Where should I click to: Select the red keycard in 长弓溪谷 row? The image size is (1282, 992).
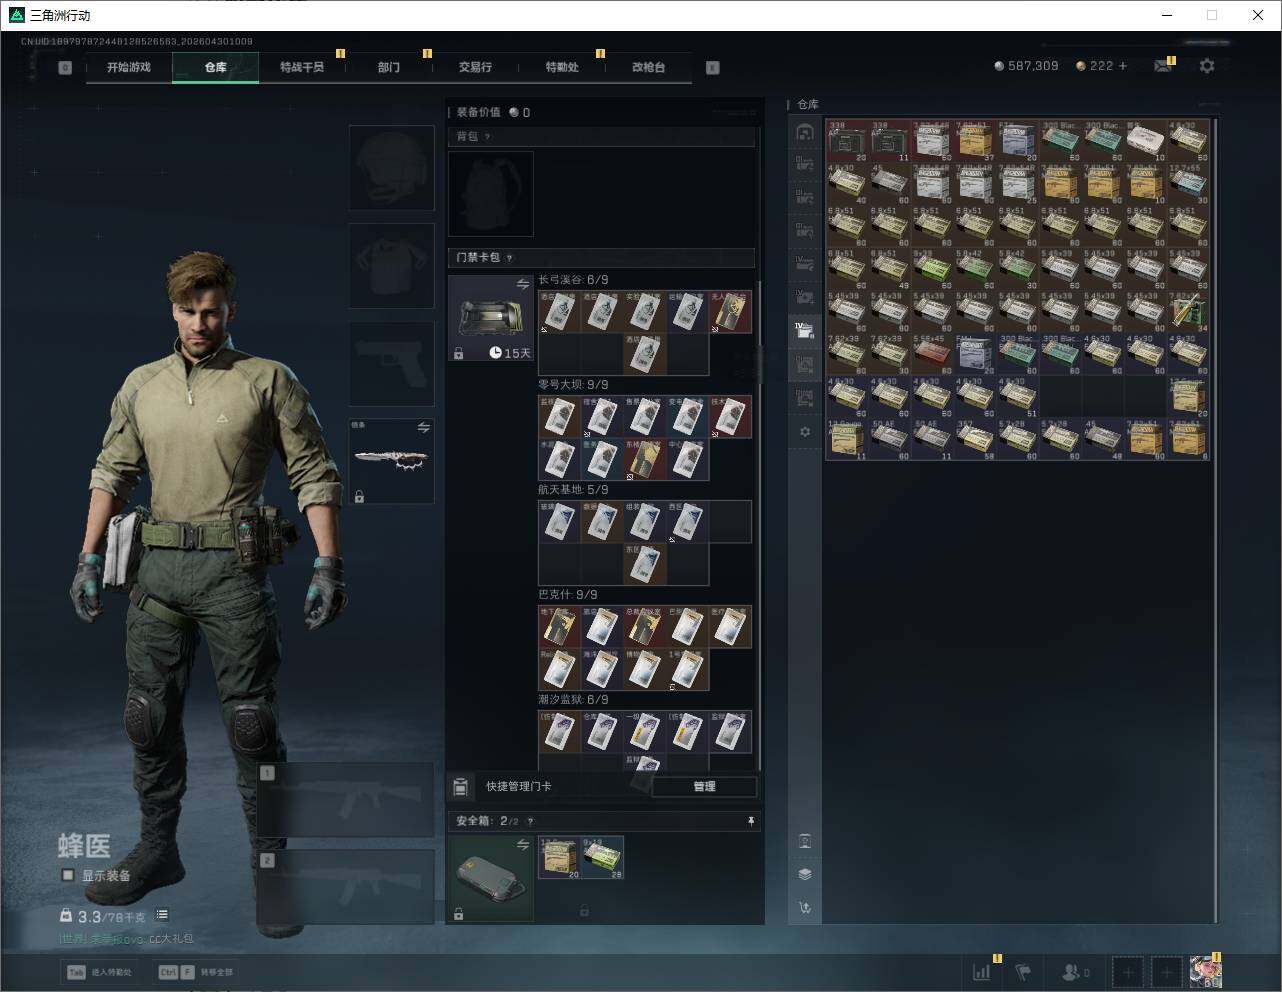731,312
